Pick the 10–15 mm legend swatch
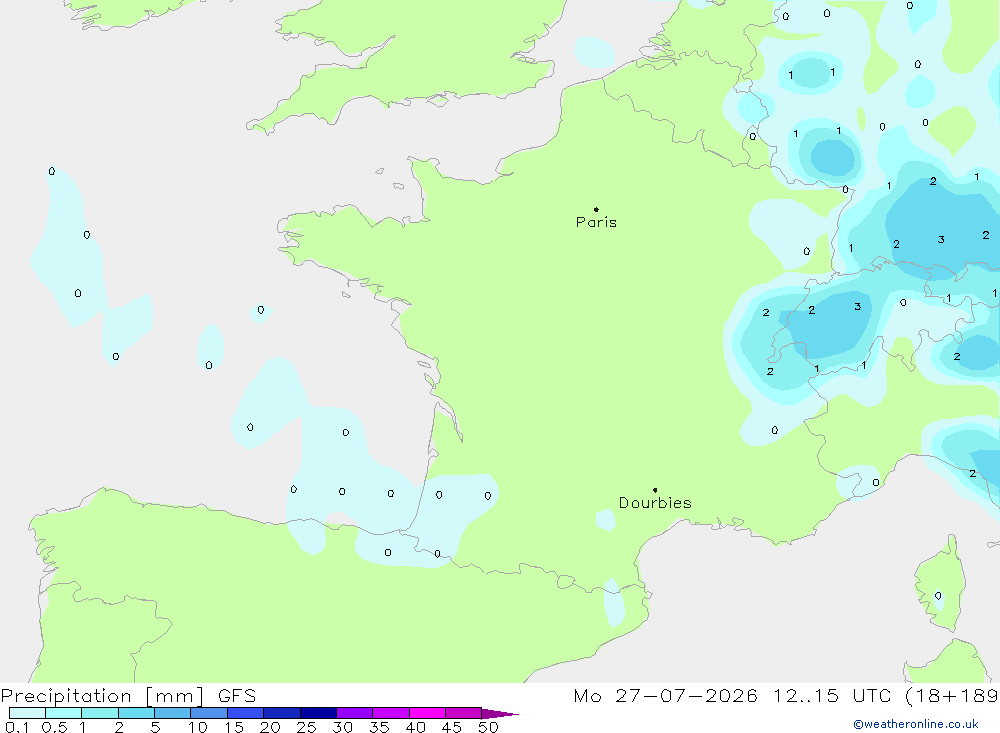 point(209,713)
